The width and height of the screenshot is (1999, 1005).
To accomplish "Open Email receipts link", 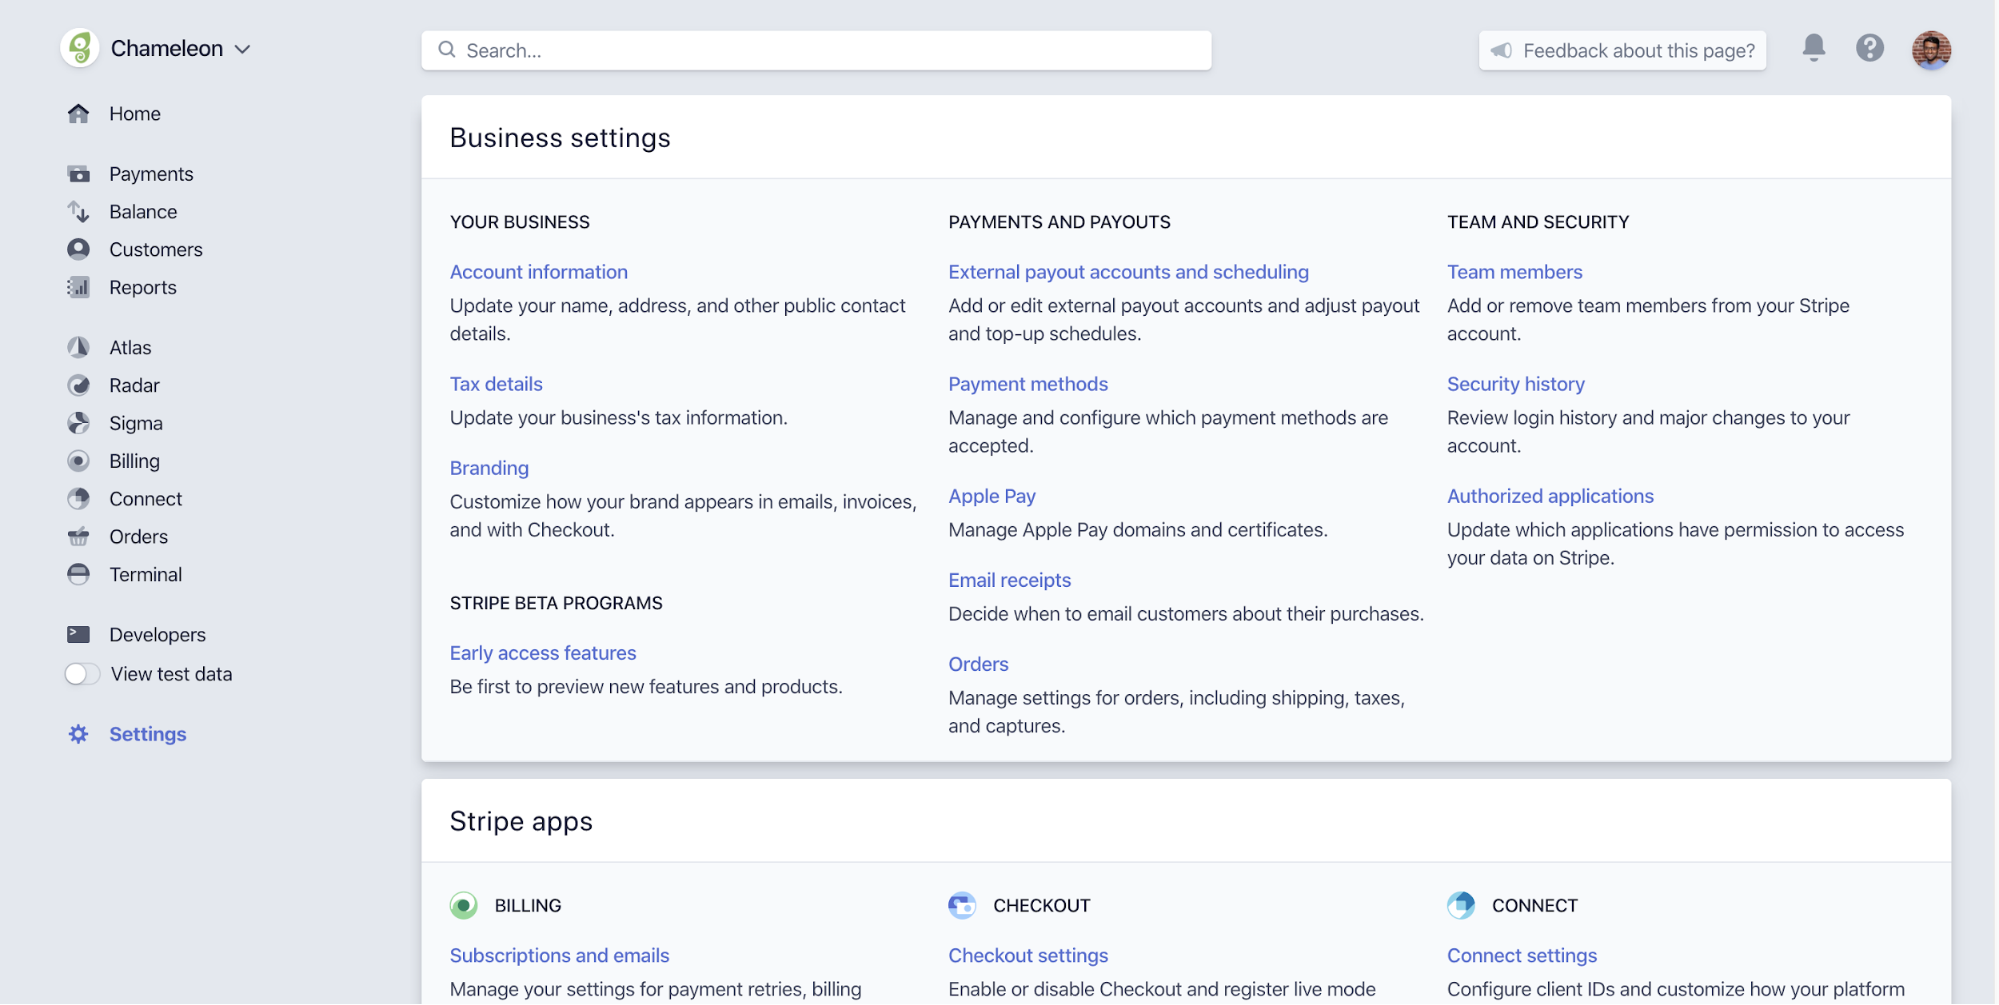I will [1009, 580].
